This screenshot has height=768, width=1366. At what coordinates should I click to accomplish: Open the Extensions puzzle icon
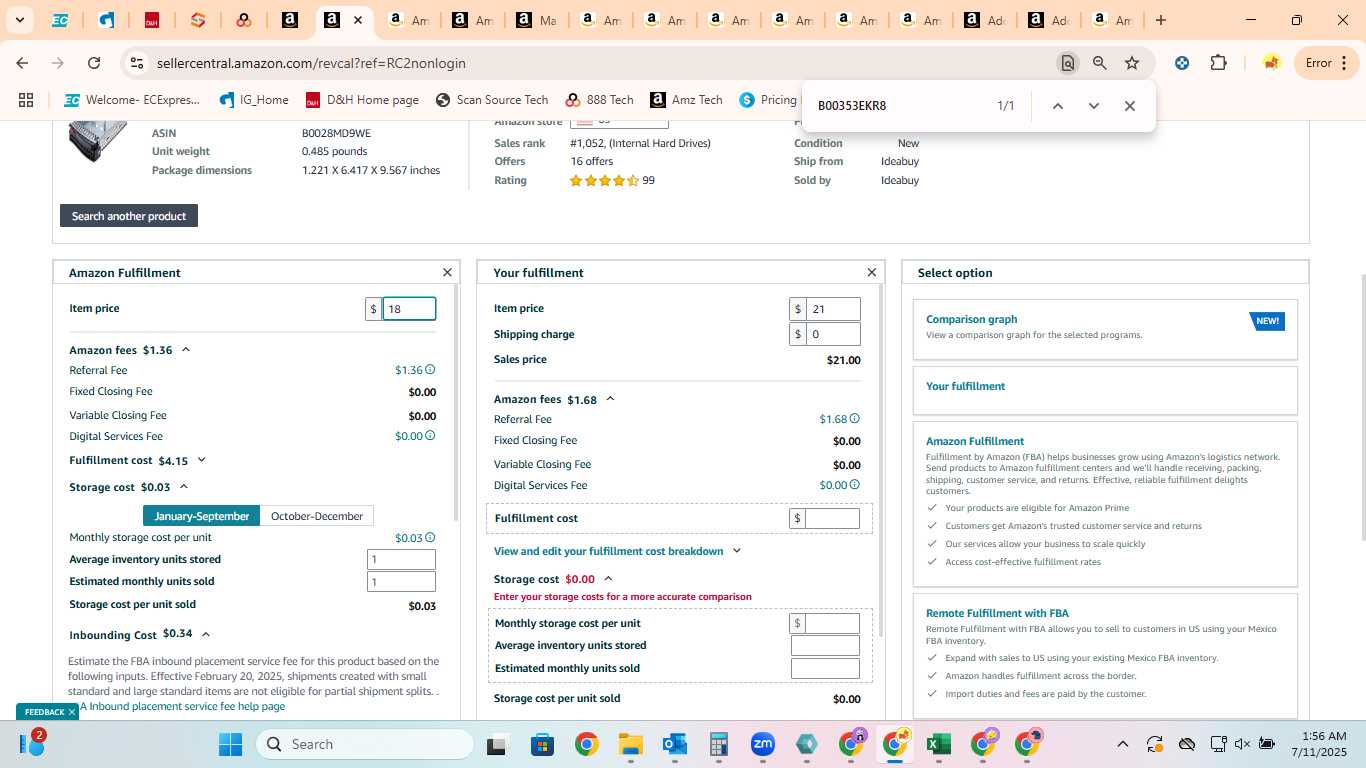coord(1218,63)
